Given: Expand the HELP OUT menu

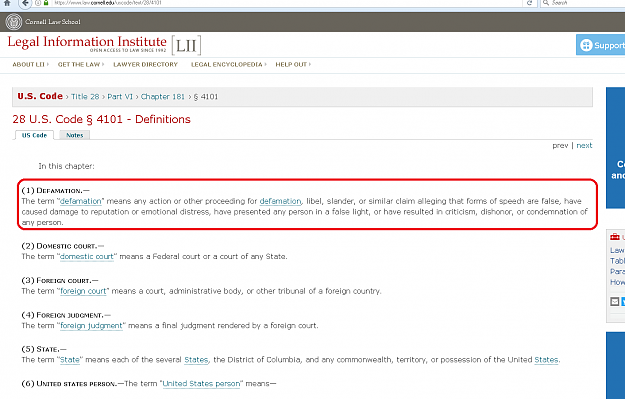Looking at the screenshot, I should click(x=293, y=65).
